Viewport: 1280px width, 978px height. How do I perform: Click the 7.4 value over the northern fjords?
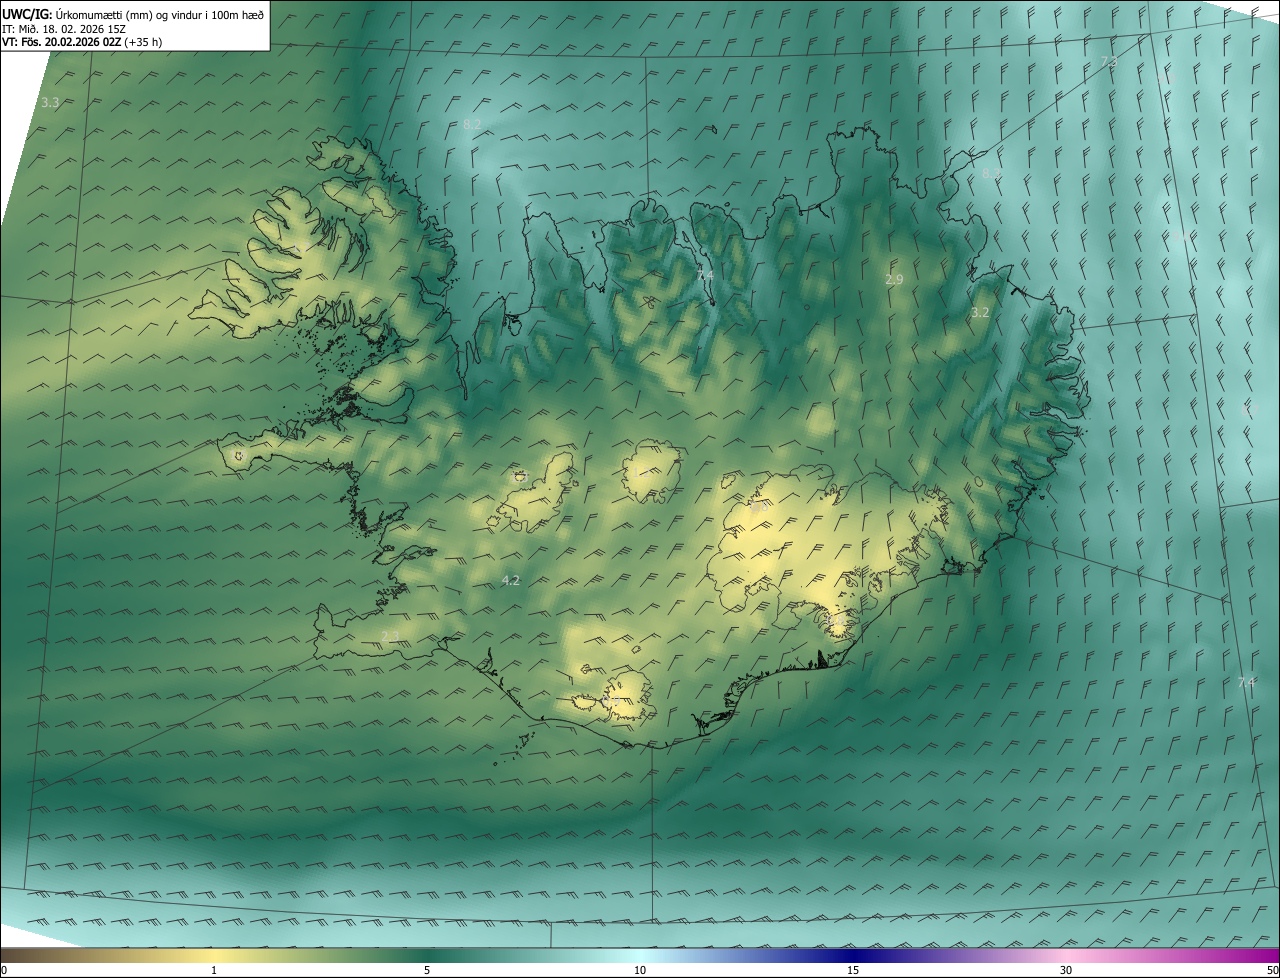705,275
